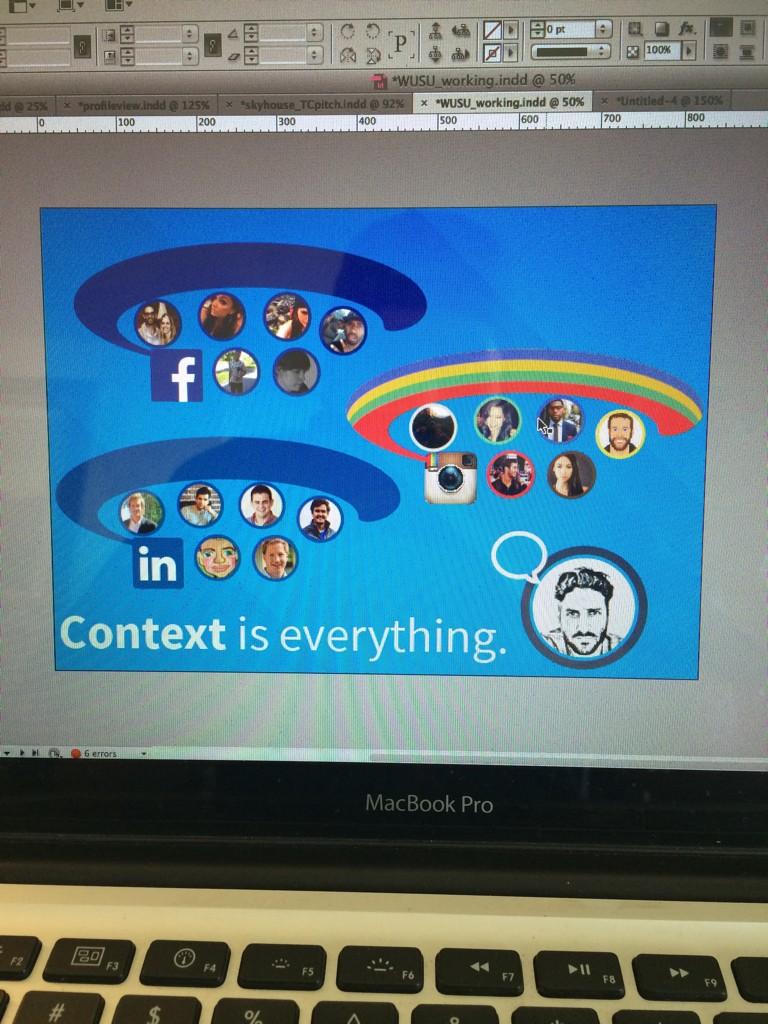Open the shear angle dropdown

313,54
